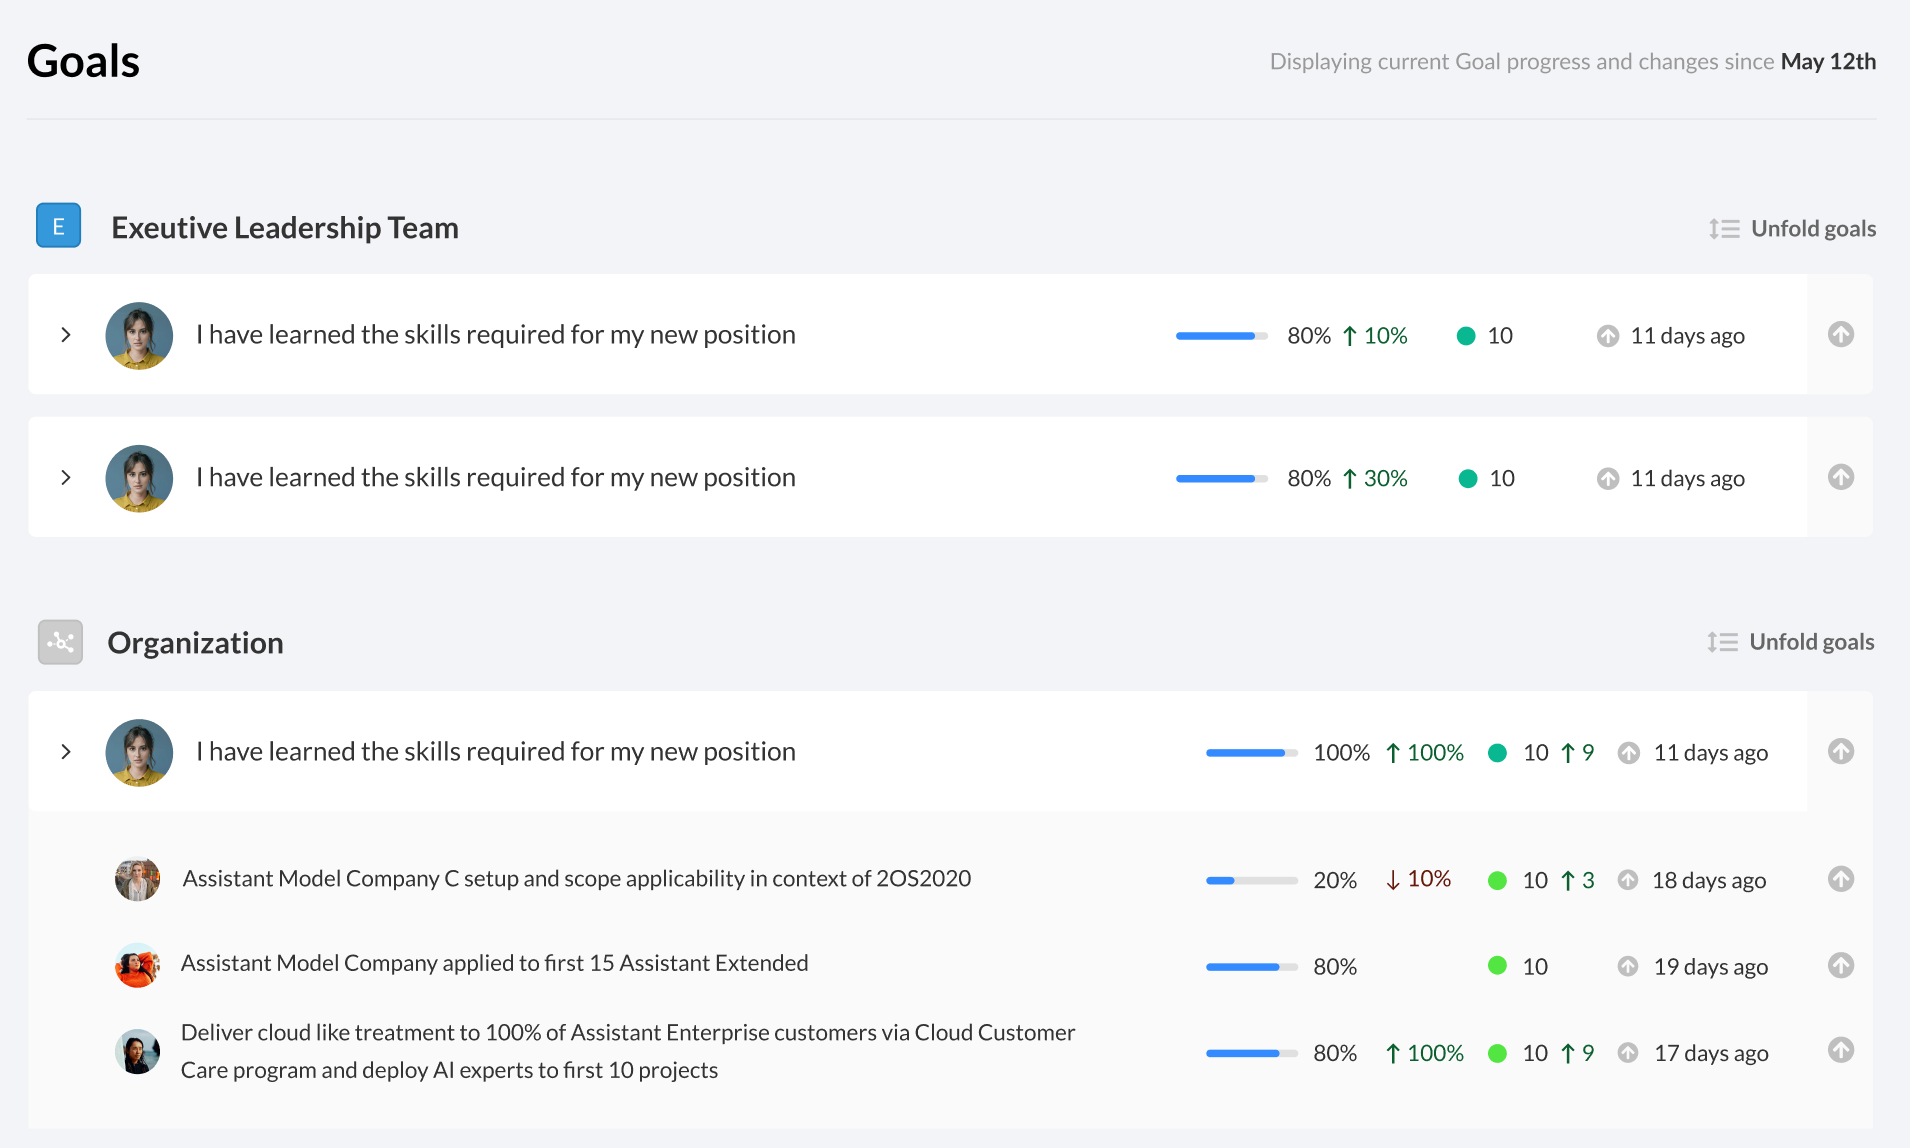Click the '↓ 10%' change value
The width and height of the screenshot is (1910, 1148).
1418,879
